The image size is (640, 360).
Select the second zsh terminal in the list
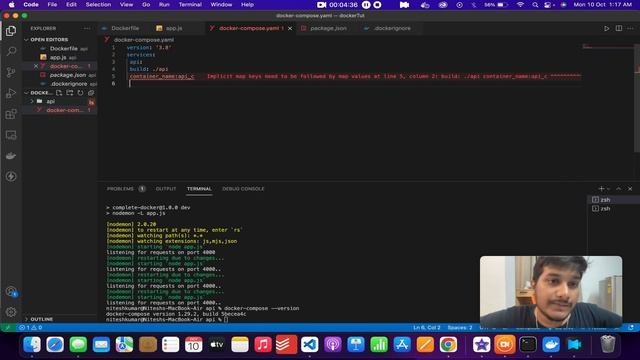(606, 209)
